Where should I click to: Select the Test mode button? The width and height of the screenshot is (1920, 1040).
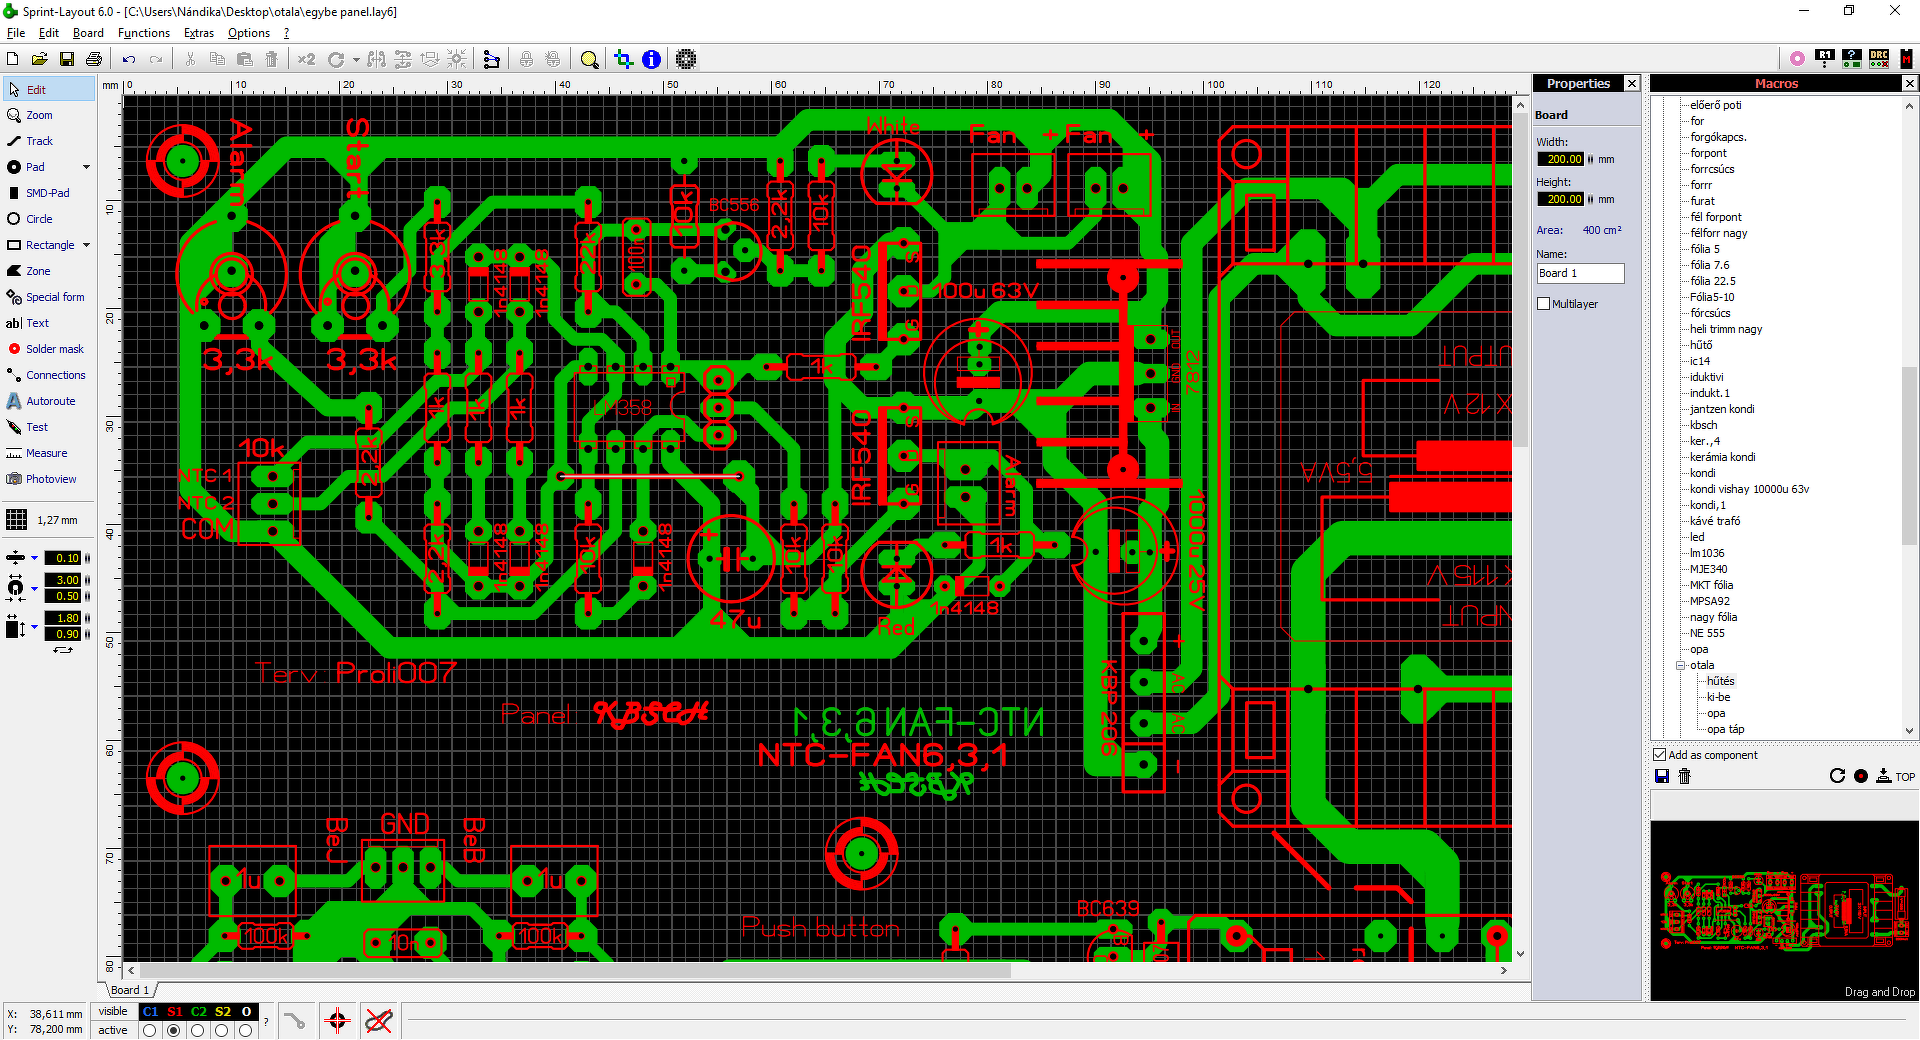(x=48, y=427)
